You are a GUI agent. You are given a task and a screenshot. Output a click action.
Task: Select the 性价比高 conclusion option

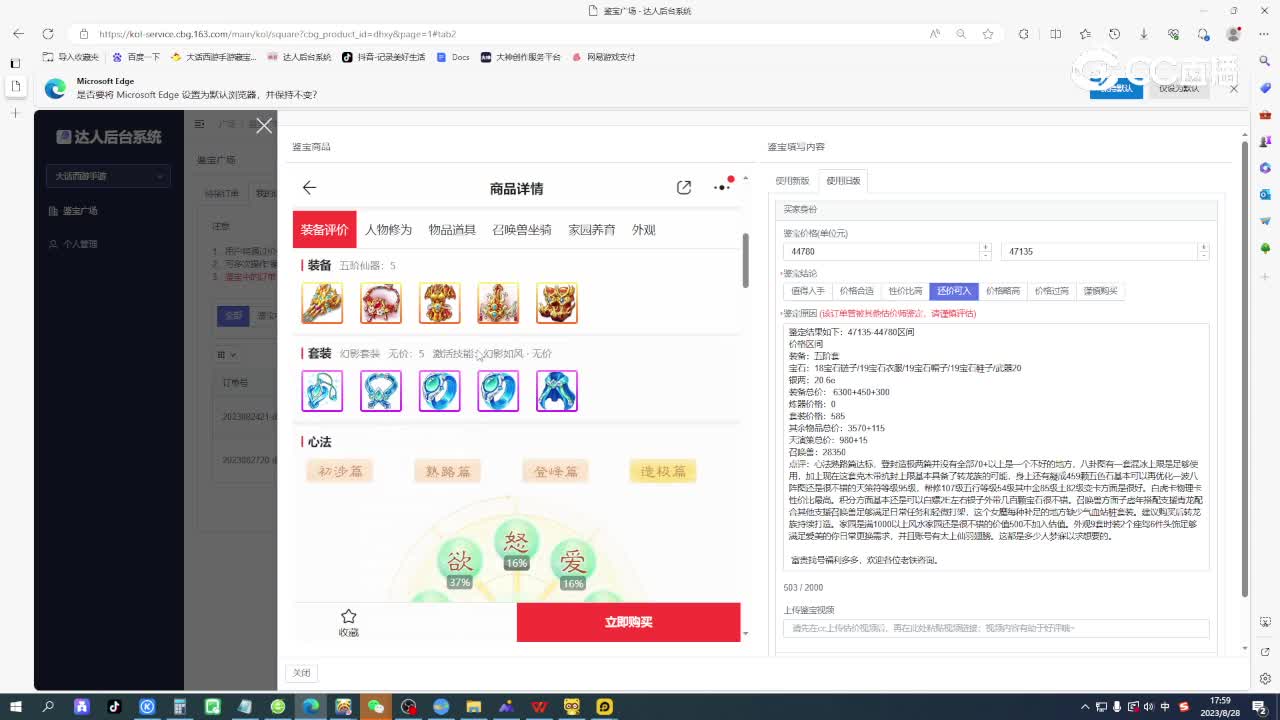pyautogui.click(x=905, y=291)
